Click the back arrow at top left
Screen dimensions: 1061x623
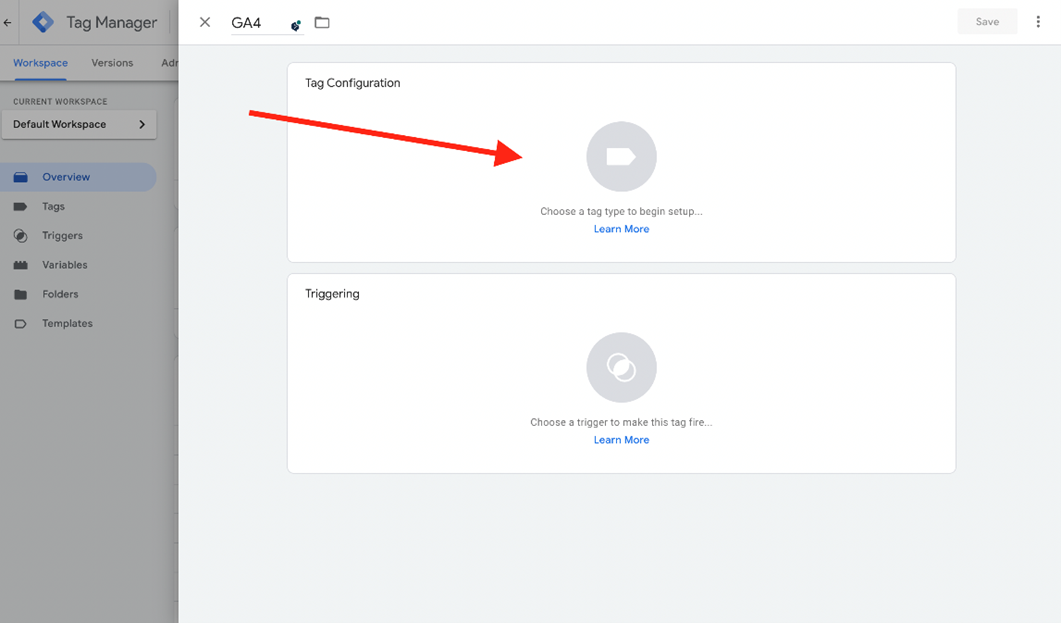(x=7, y=21)
